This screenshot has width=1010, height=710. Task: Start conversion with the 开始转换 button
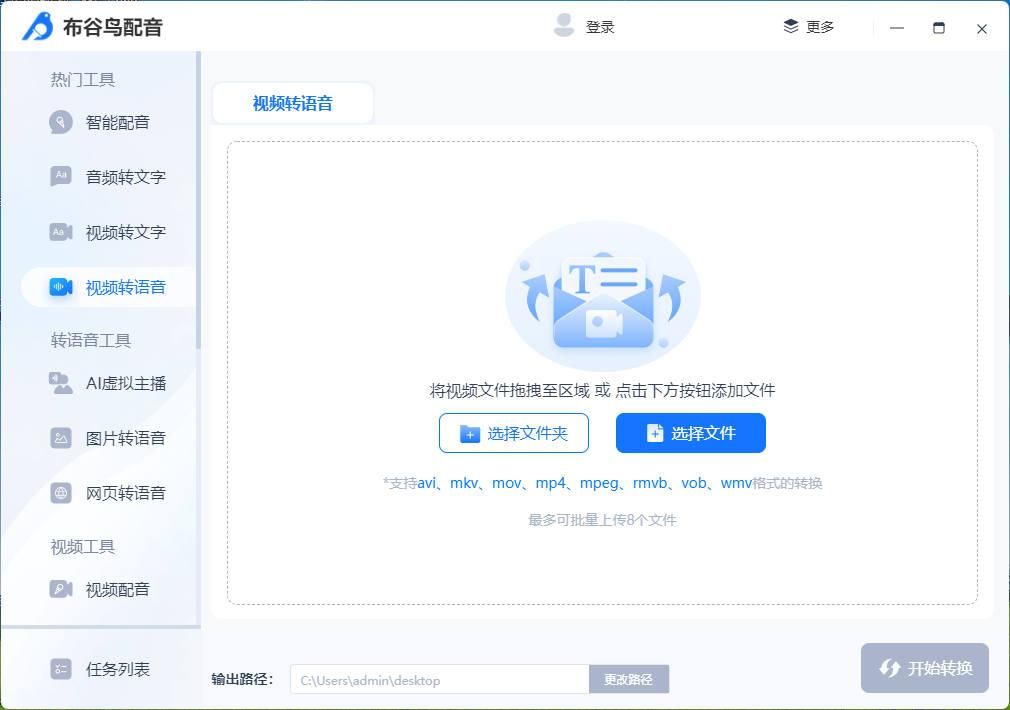pos(923,668)
